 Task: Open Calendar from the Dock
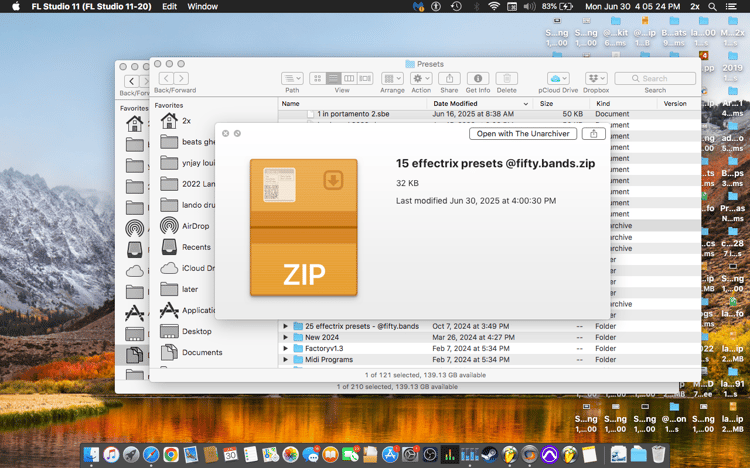[x=231, y=454]
